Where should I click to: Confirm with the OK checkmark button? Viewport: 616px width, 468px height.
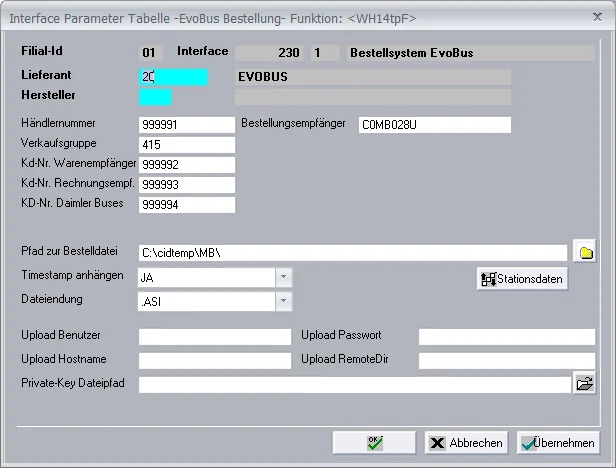click(374, 443)
